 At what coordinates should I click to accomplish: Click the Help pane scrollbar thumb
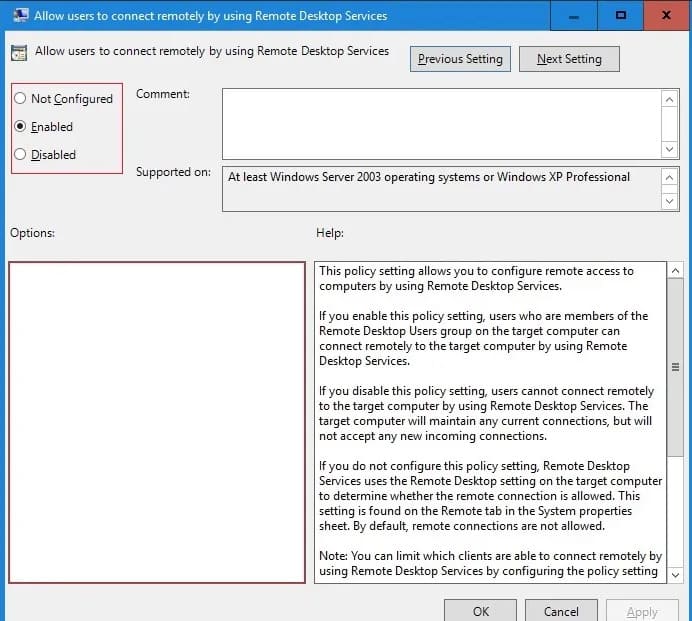tap(675, 367)
